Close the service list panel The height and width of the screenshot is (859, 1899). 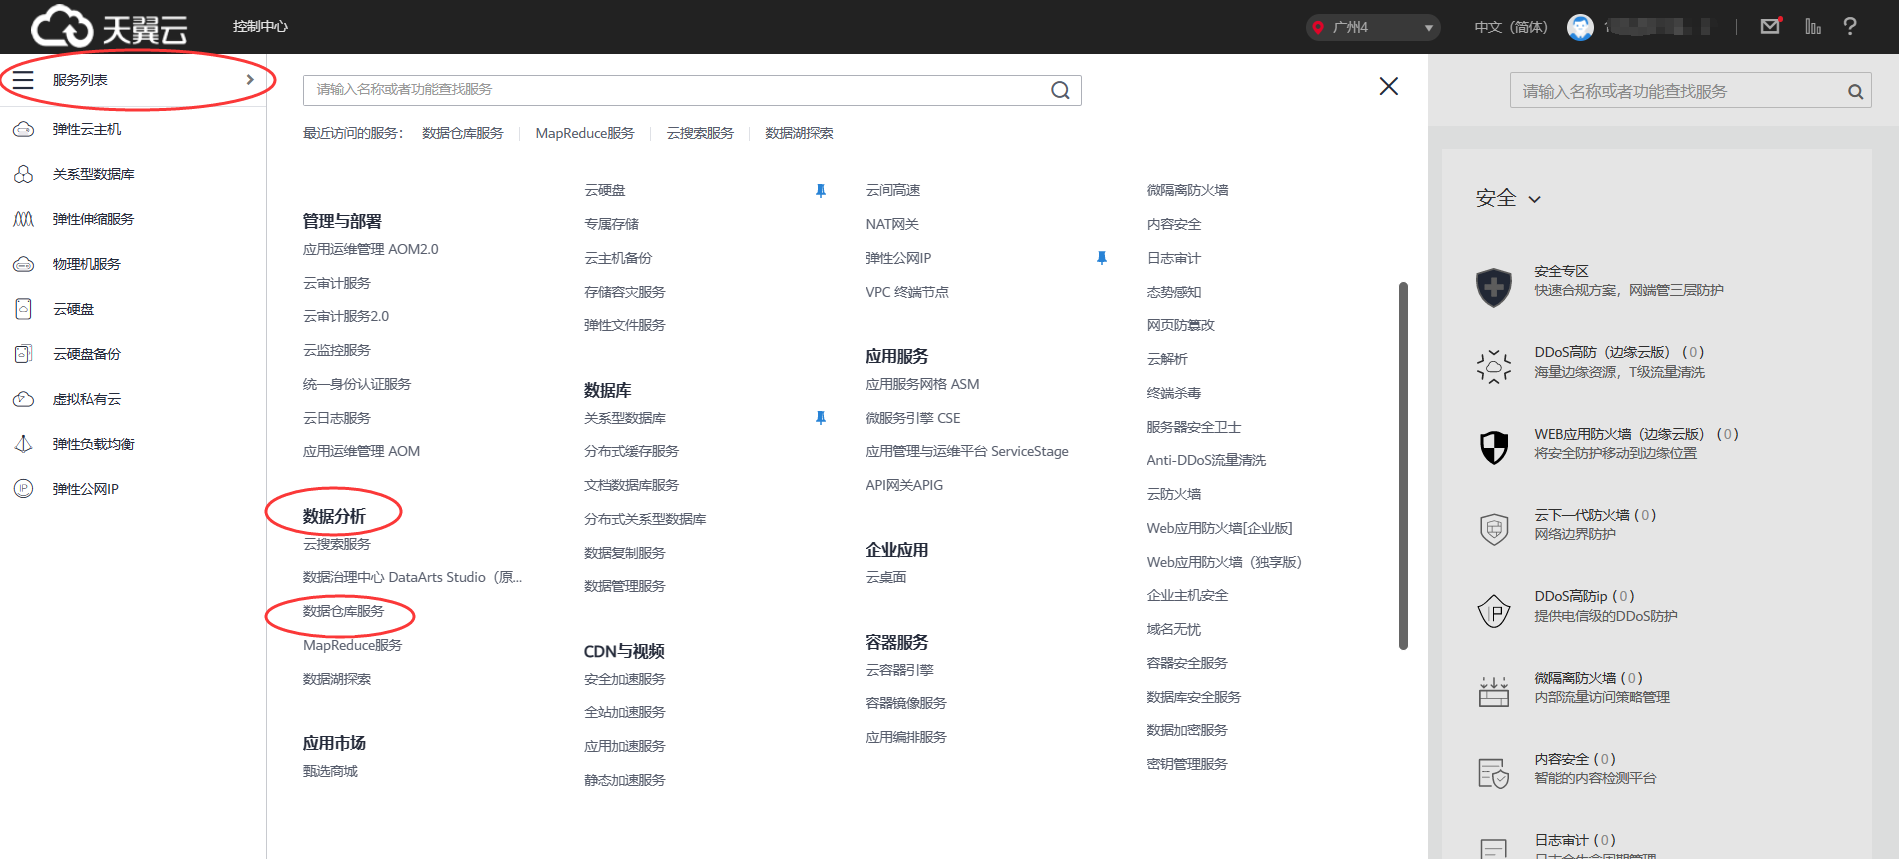tap(1388, 86)
